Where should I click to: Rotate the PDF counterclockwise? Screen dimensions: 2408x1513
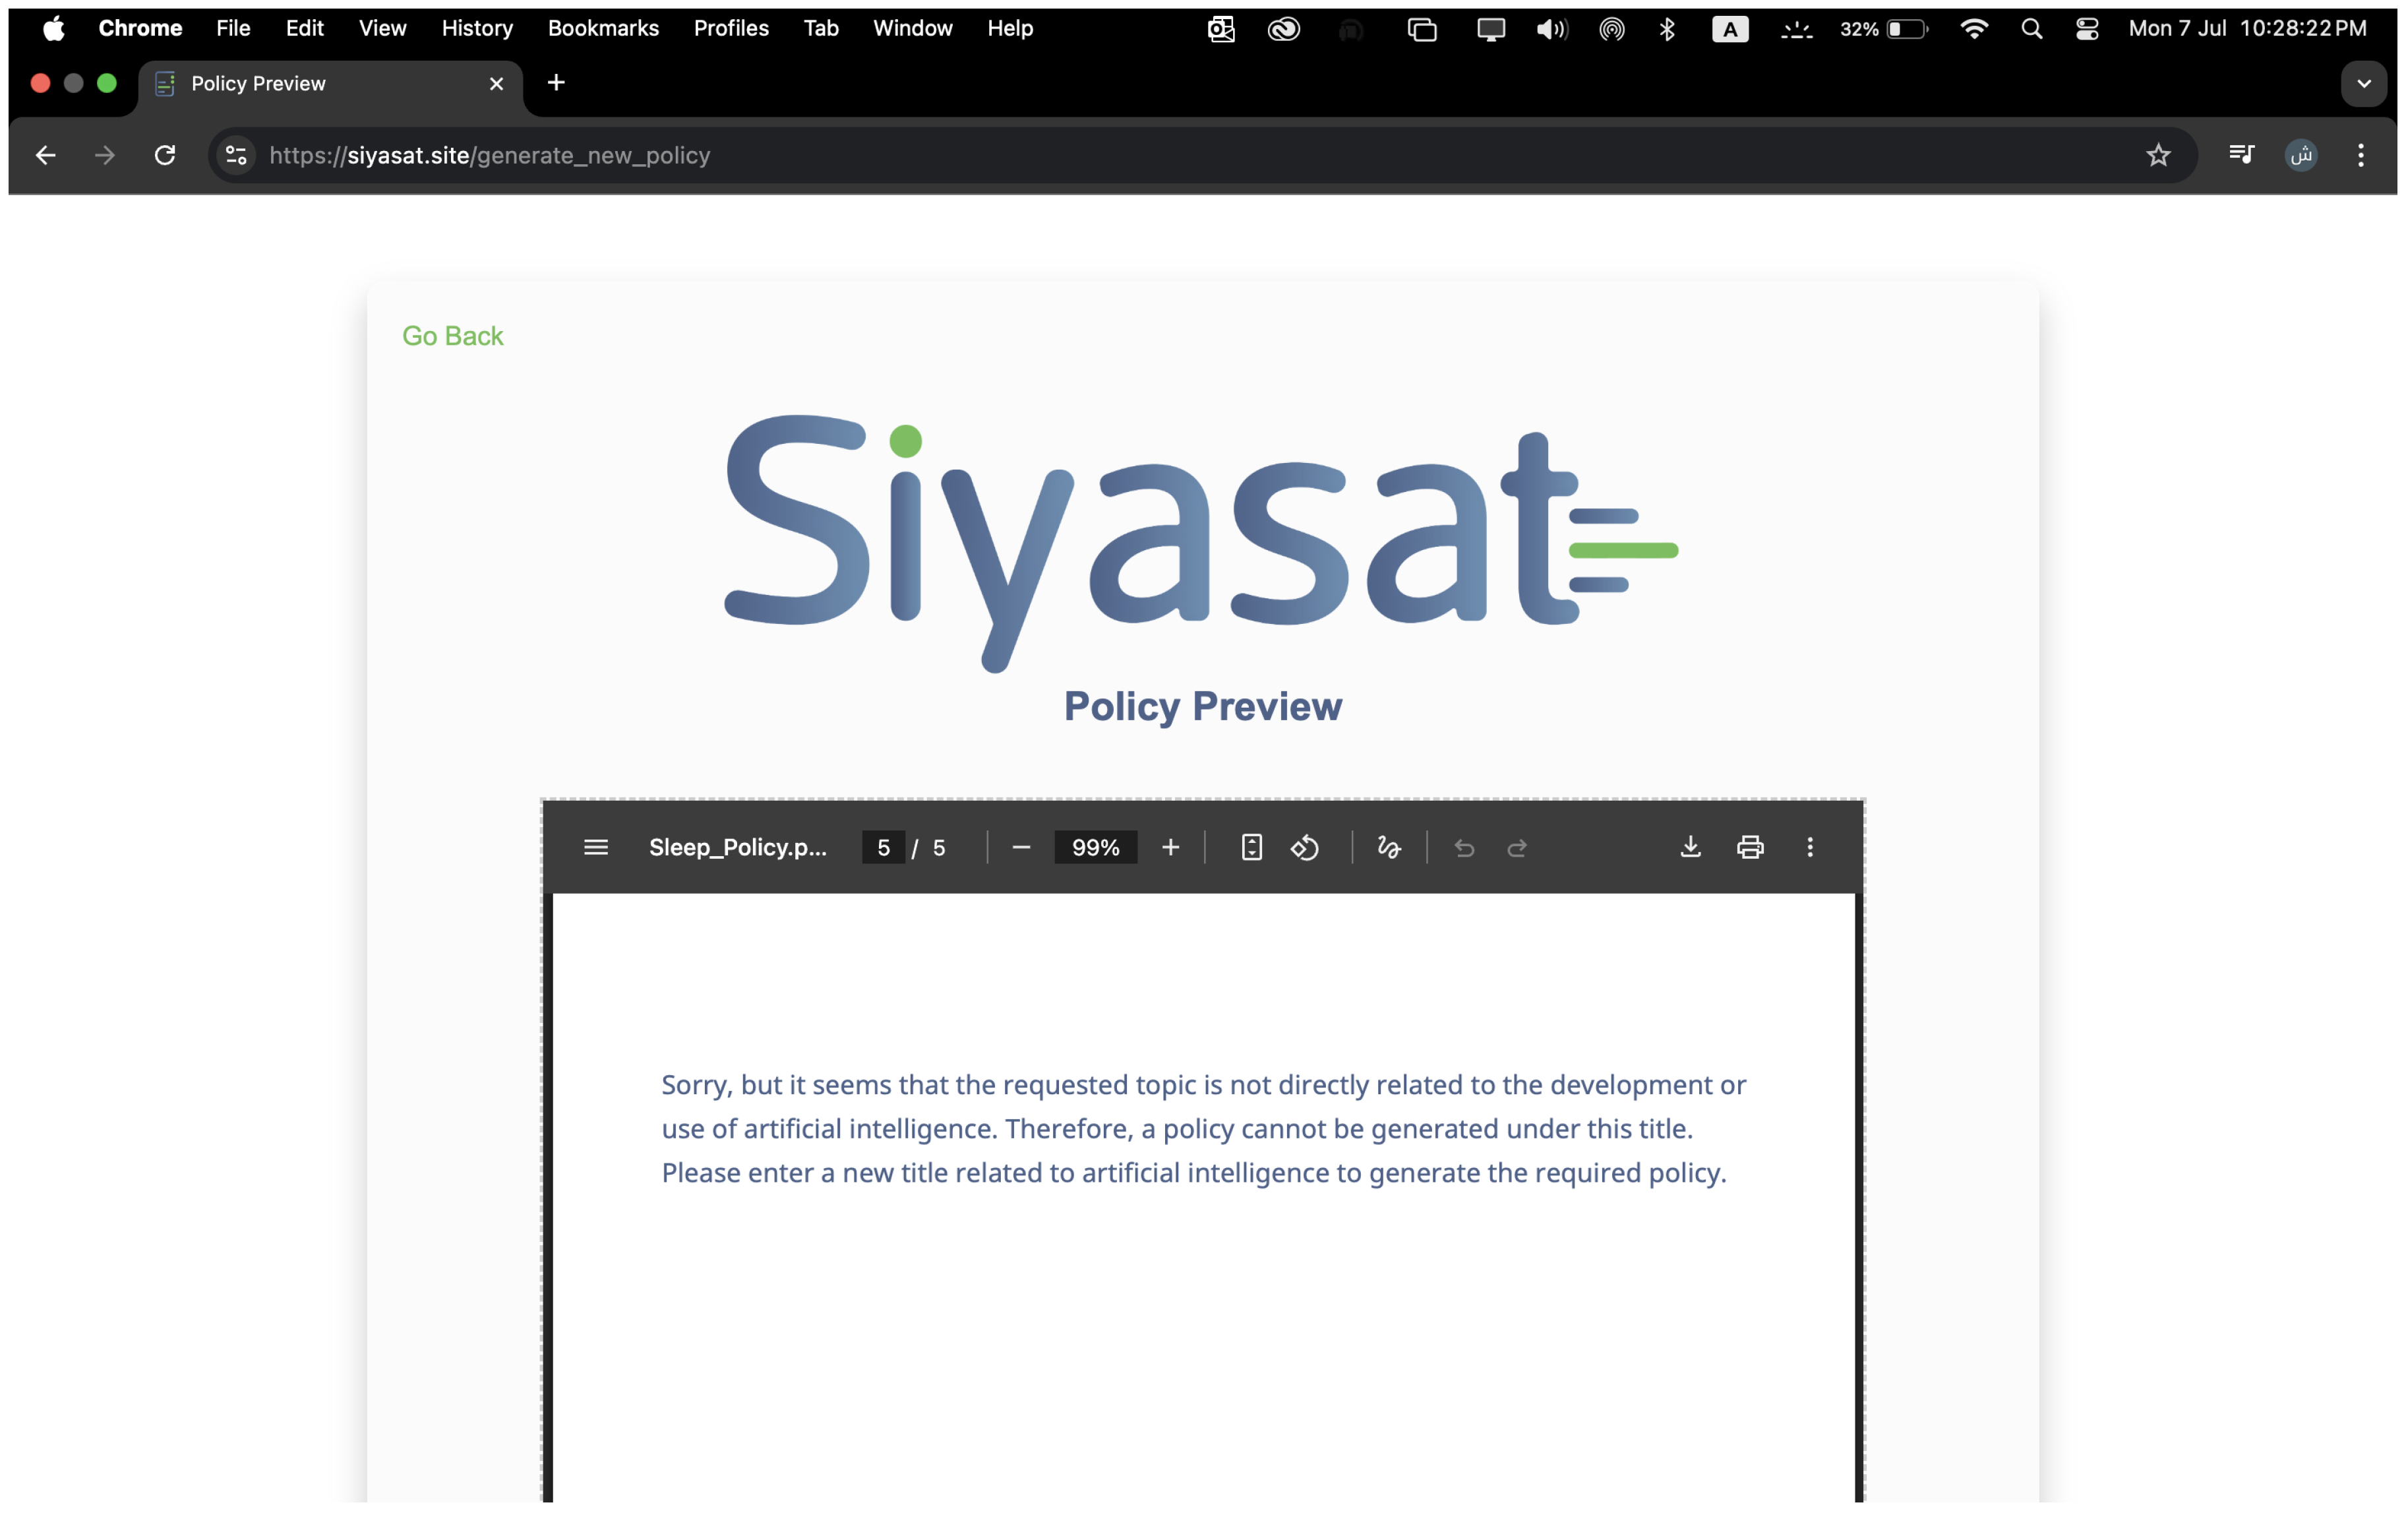(x=1305, y=847)
